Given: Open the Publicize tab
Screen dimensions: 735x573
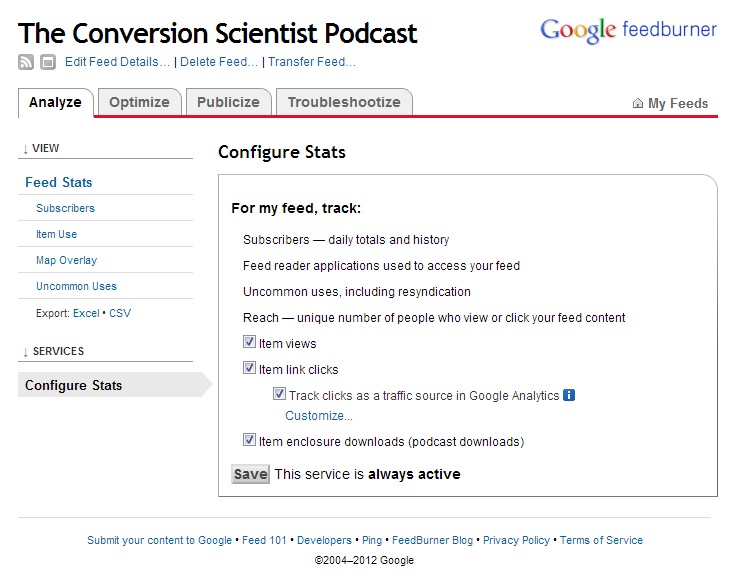Looking at the screenshot, I should pyautogui.click(x=228, y=102).
